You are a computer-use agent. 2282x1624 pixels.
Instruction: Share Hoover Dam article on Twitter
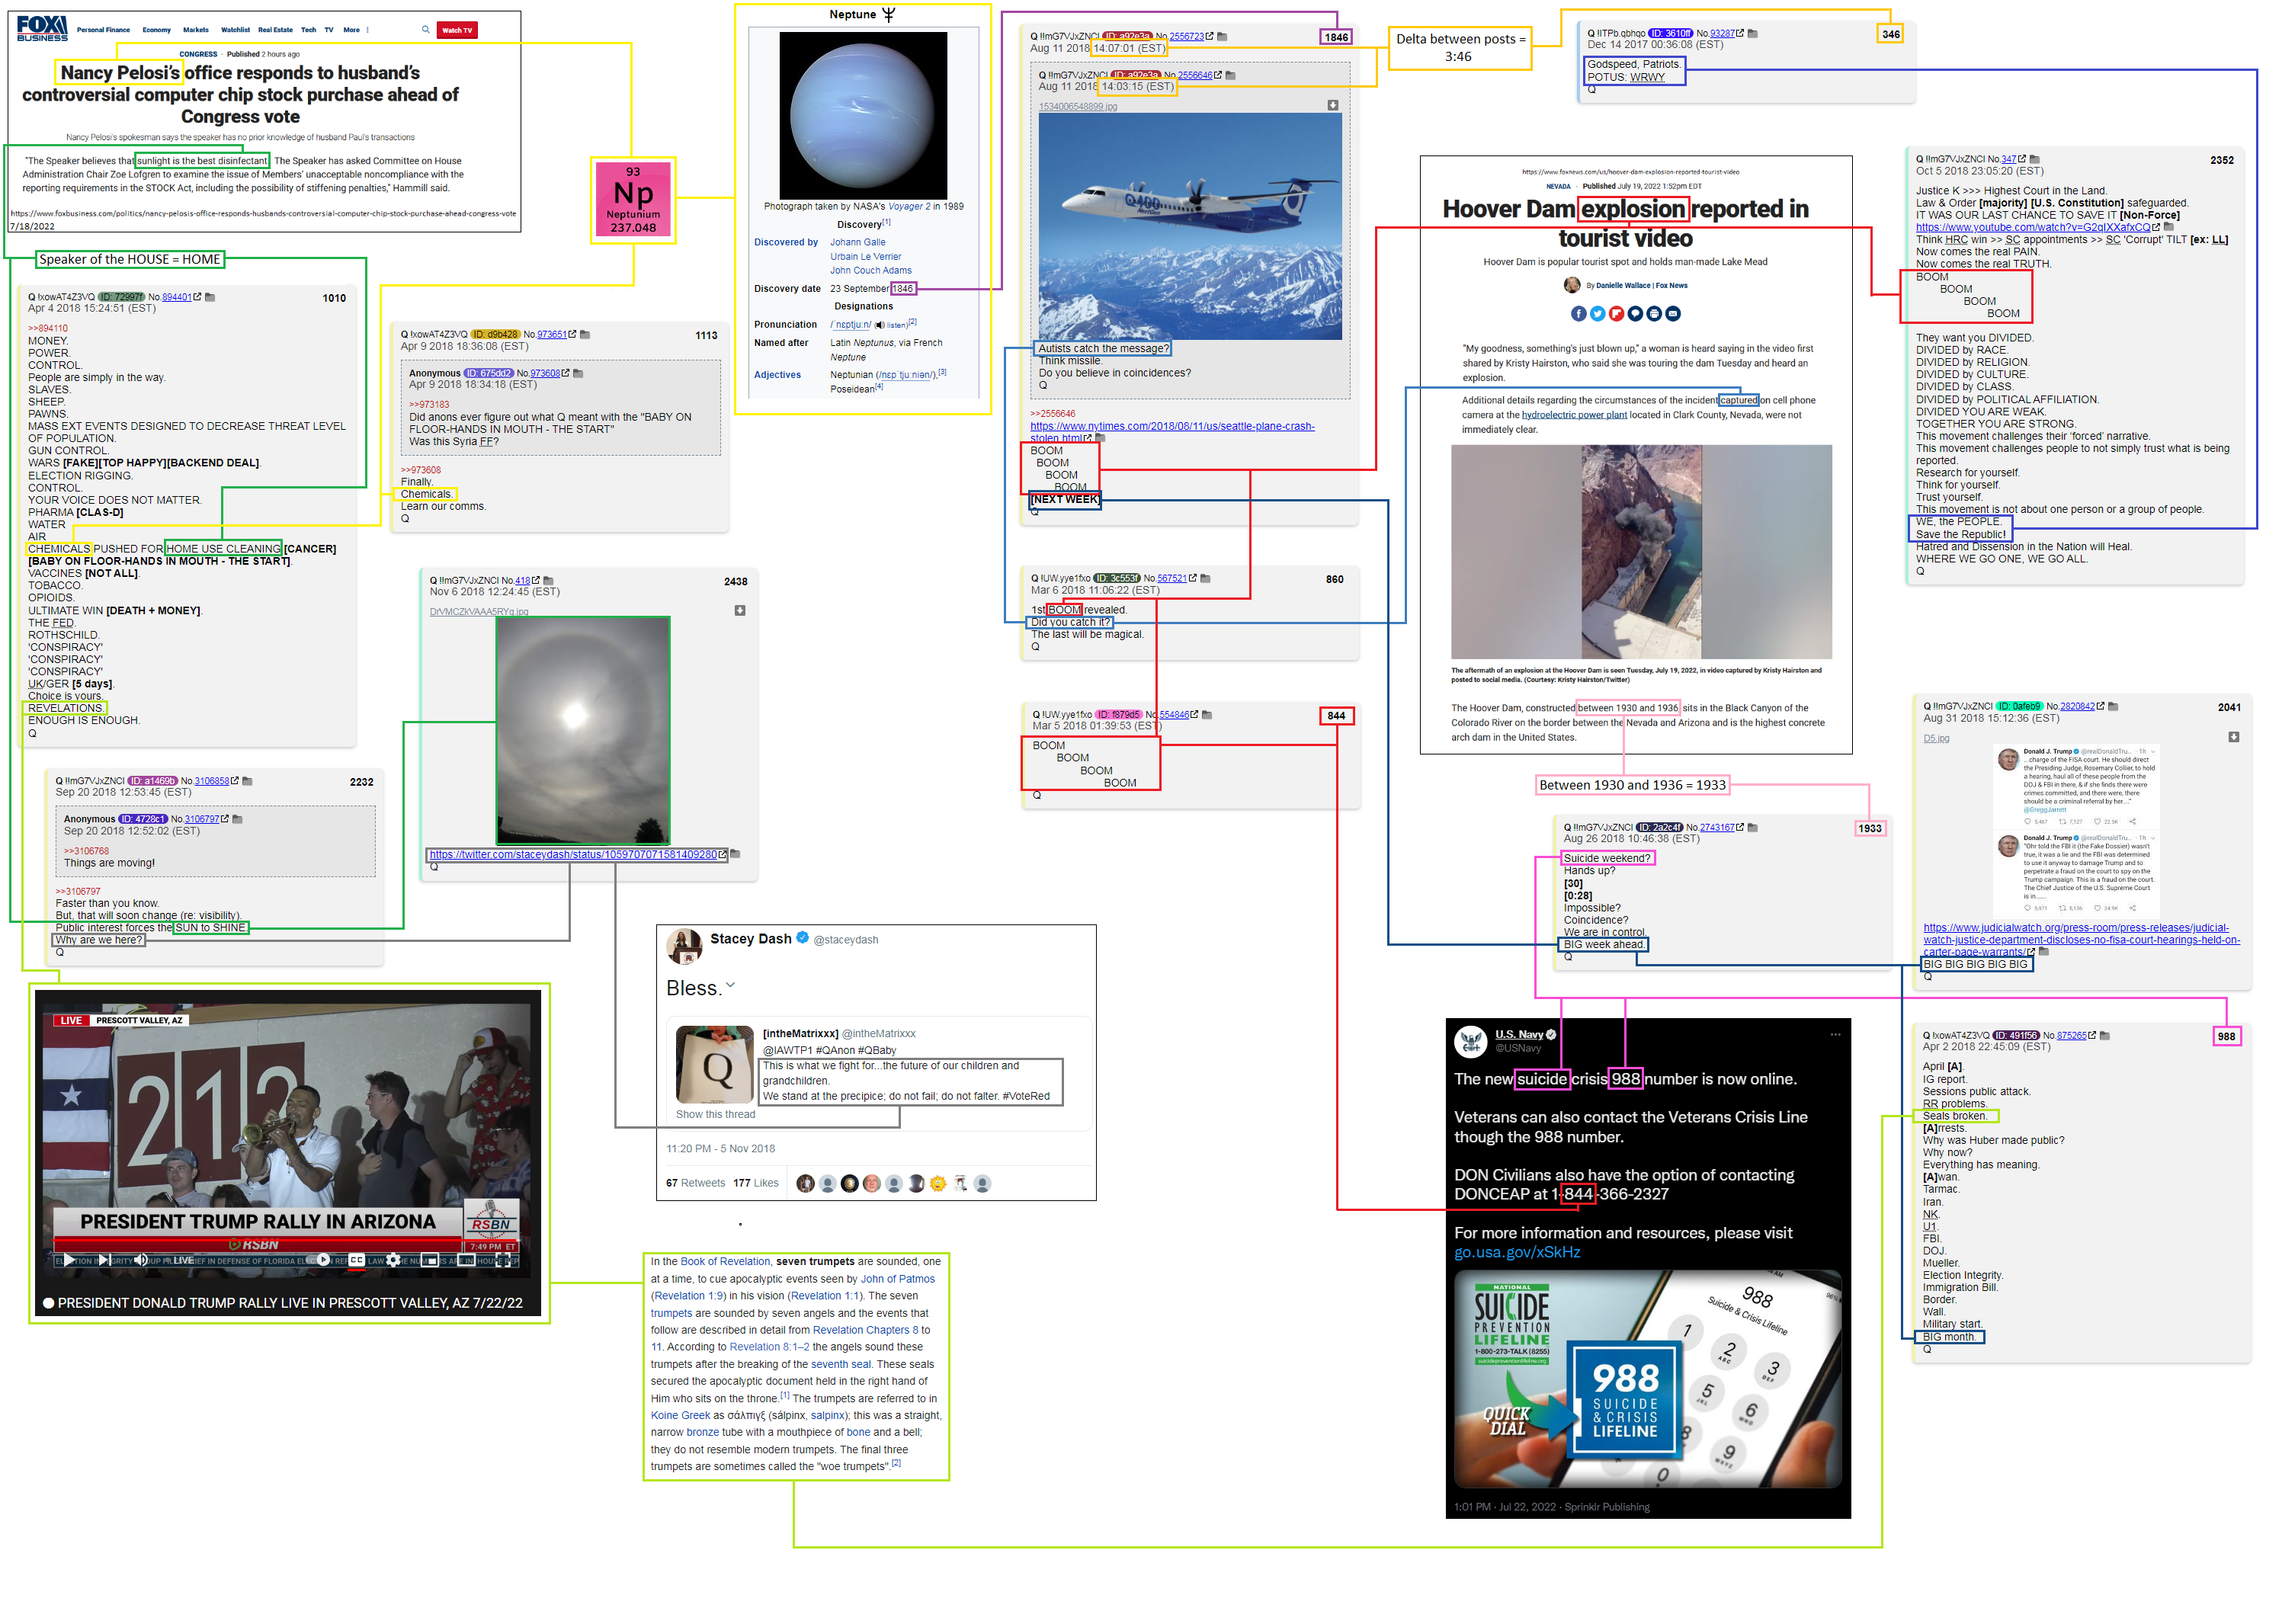point(1598,314)
